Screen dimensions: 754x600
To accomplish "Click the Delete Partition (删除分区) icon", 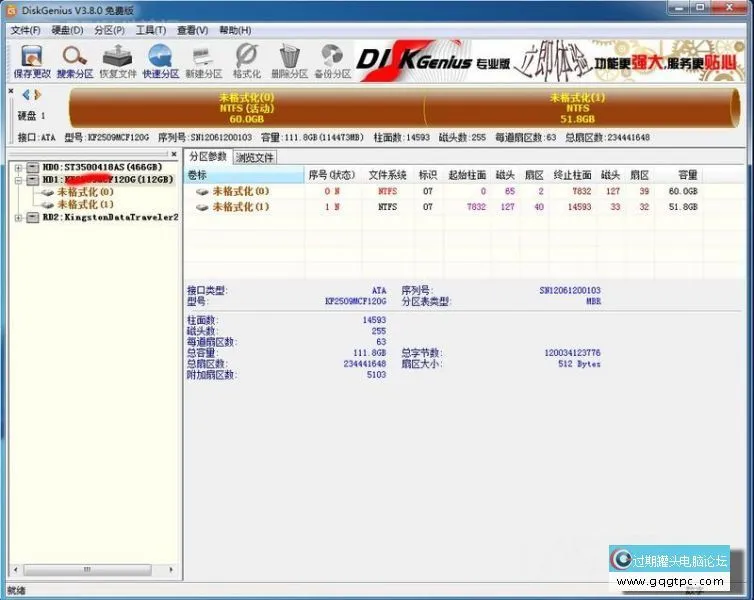I will coord(289,60).
